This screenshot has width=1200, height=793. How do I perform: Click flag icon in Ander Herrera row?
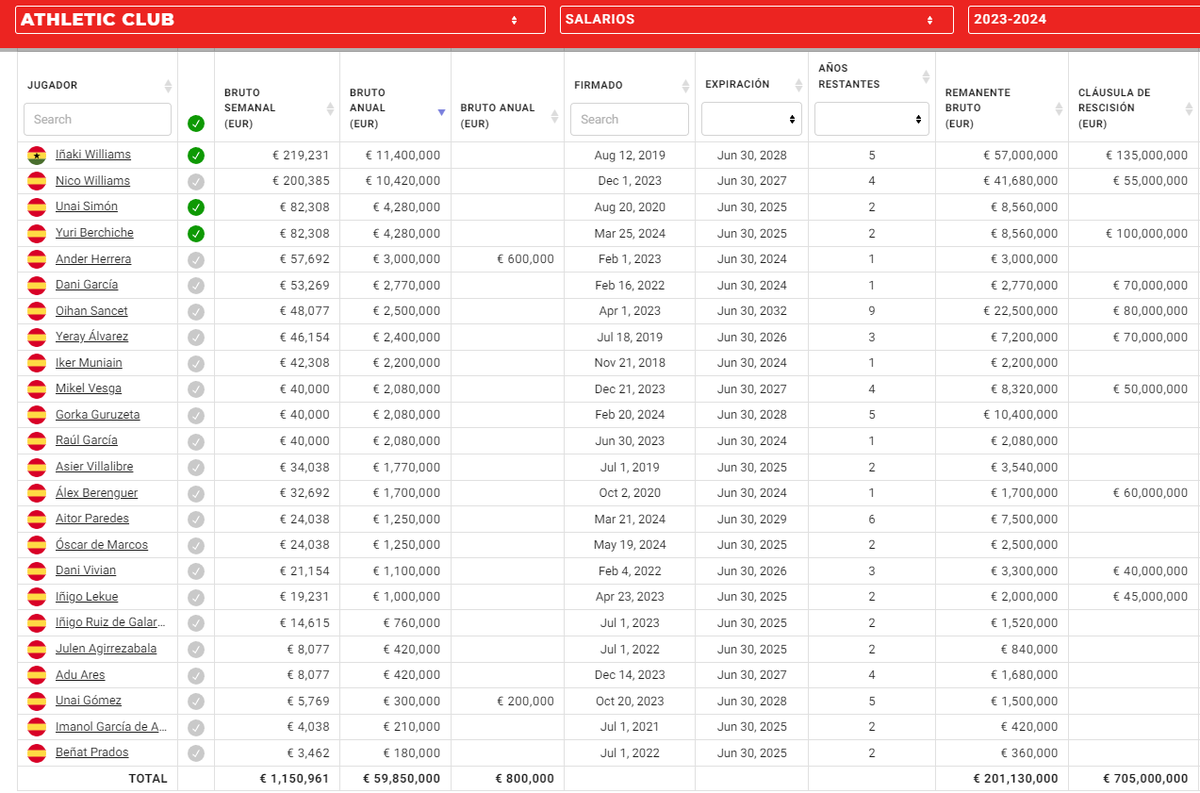click(37, 259)
